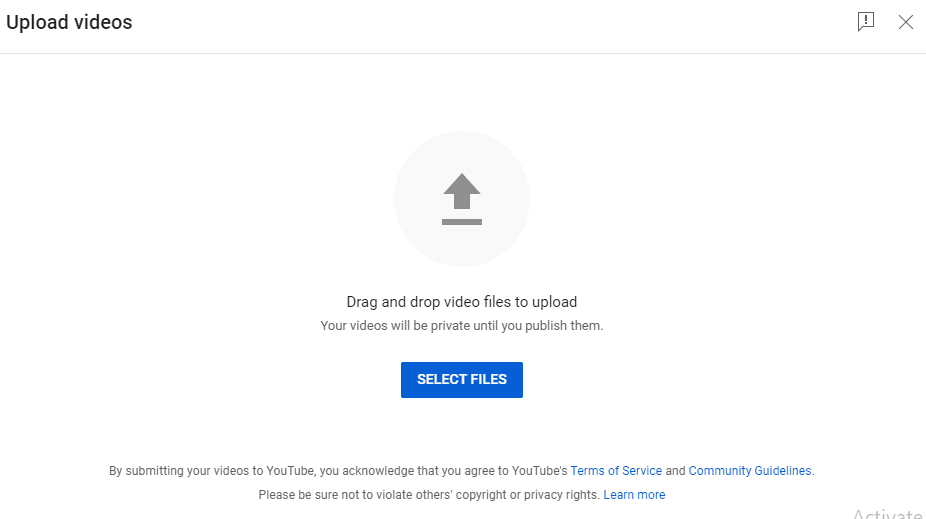Follow the Learn more link
The image size is (926, 519).
tap(634, 495)
